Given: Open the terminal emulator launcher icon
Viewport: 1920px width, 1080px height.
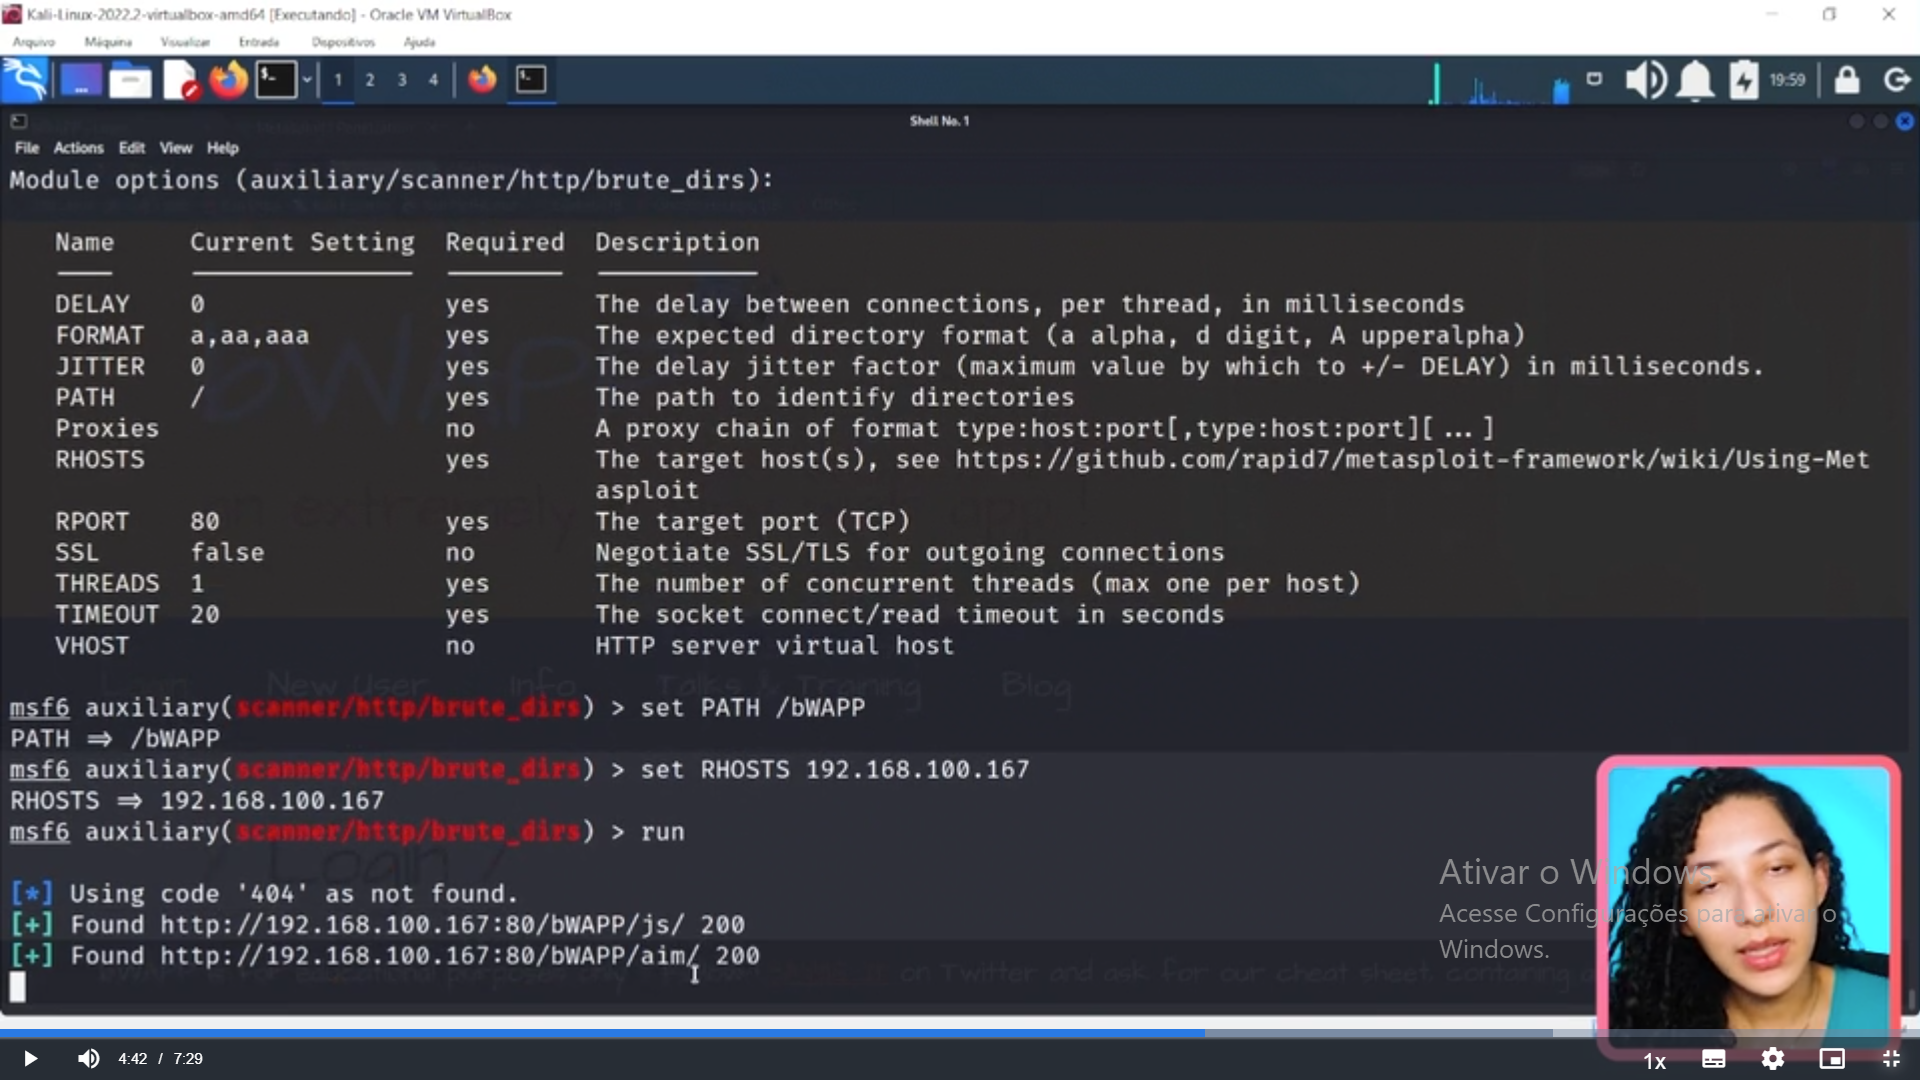Looking at the screenshot, I should (276, 80).
